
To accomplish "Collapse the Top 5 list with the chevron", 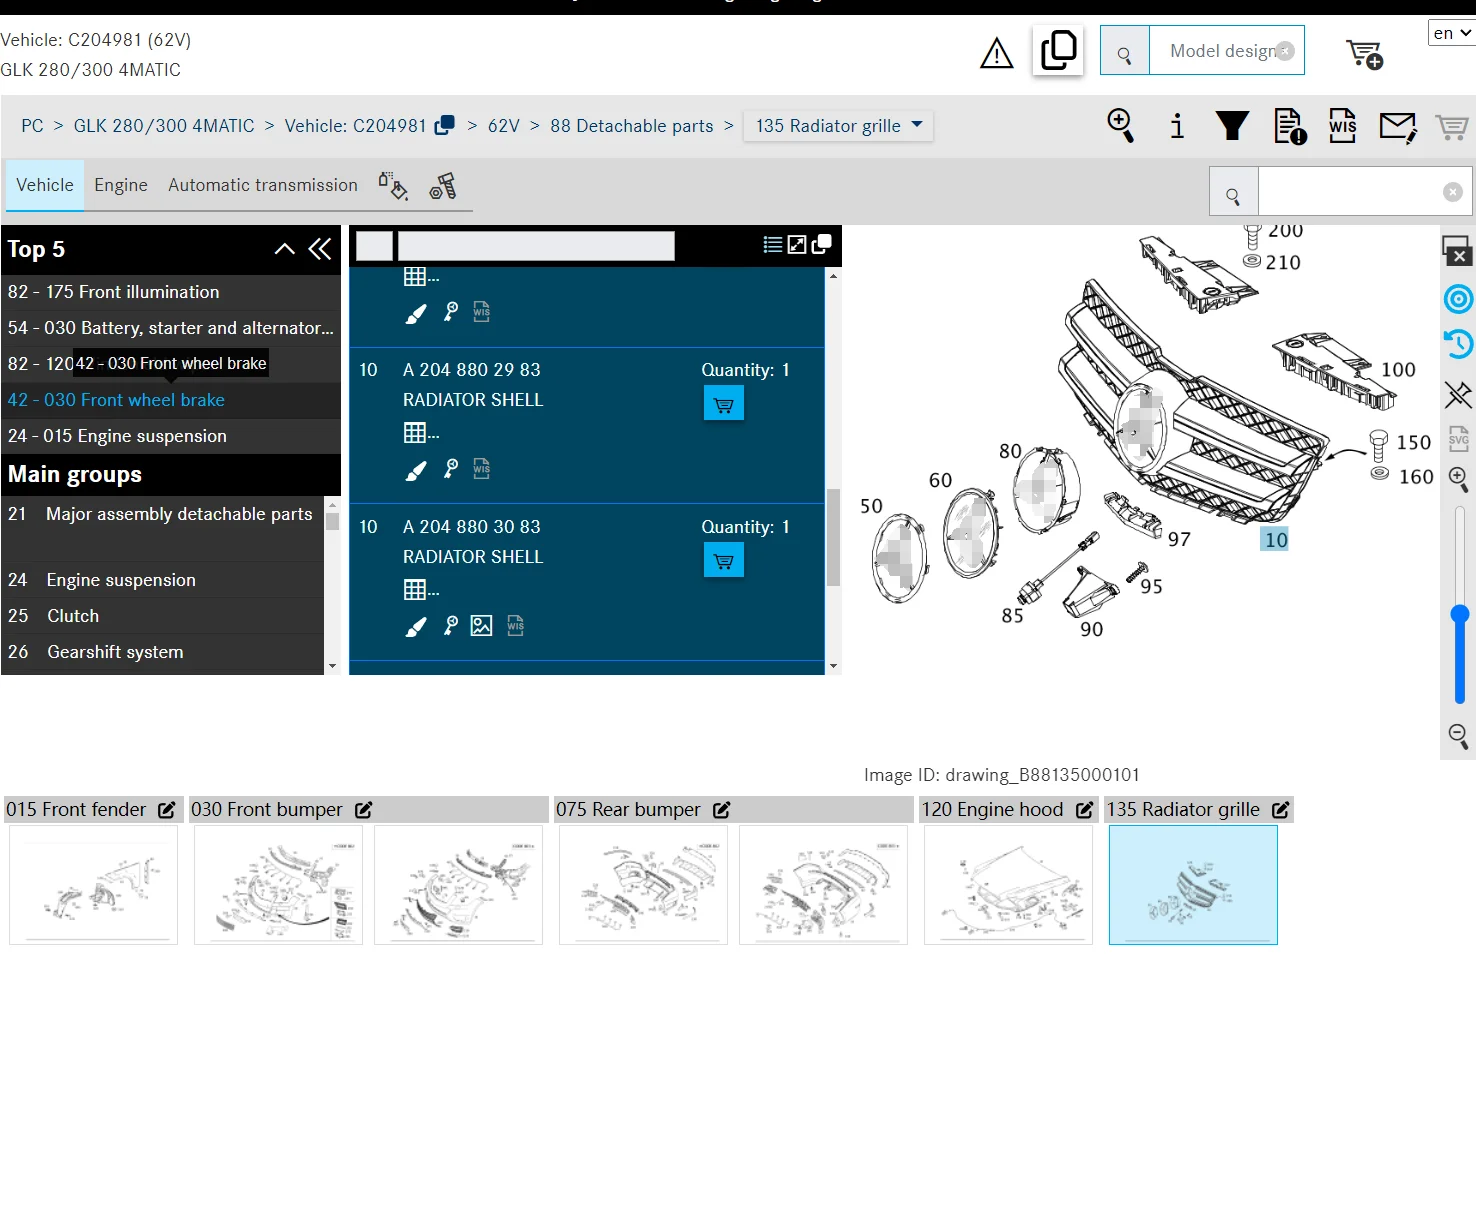I will click(285, 249).
